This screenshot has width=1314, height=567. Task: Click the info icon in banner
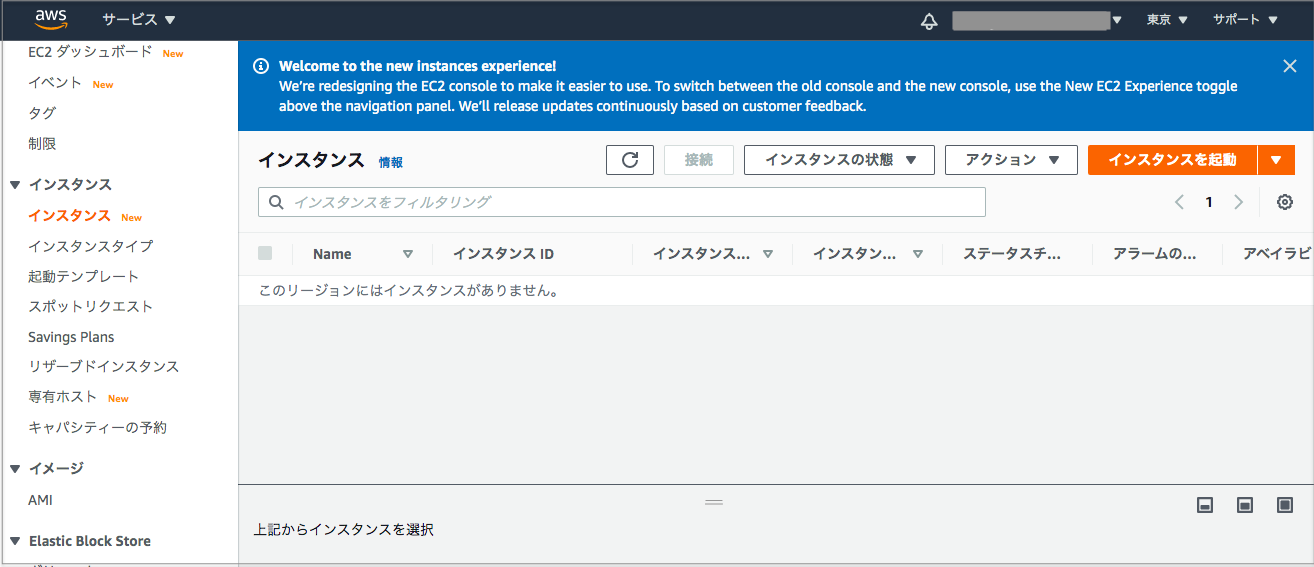click(x=261, y=66)
